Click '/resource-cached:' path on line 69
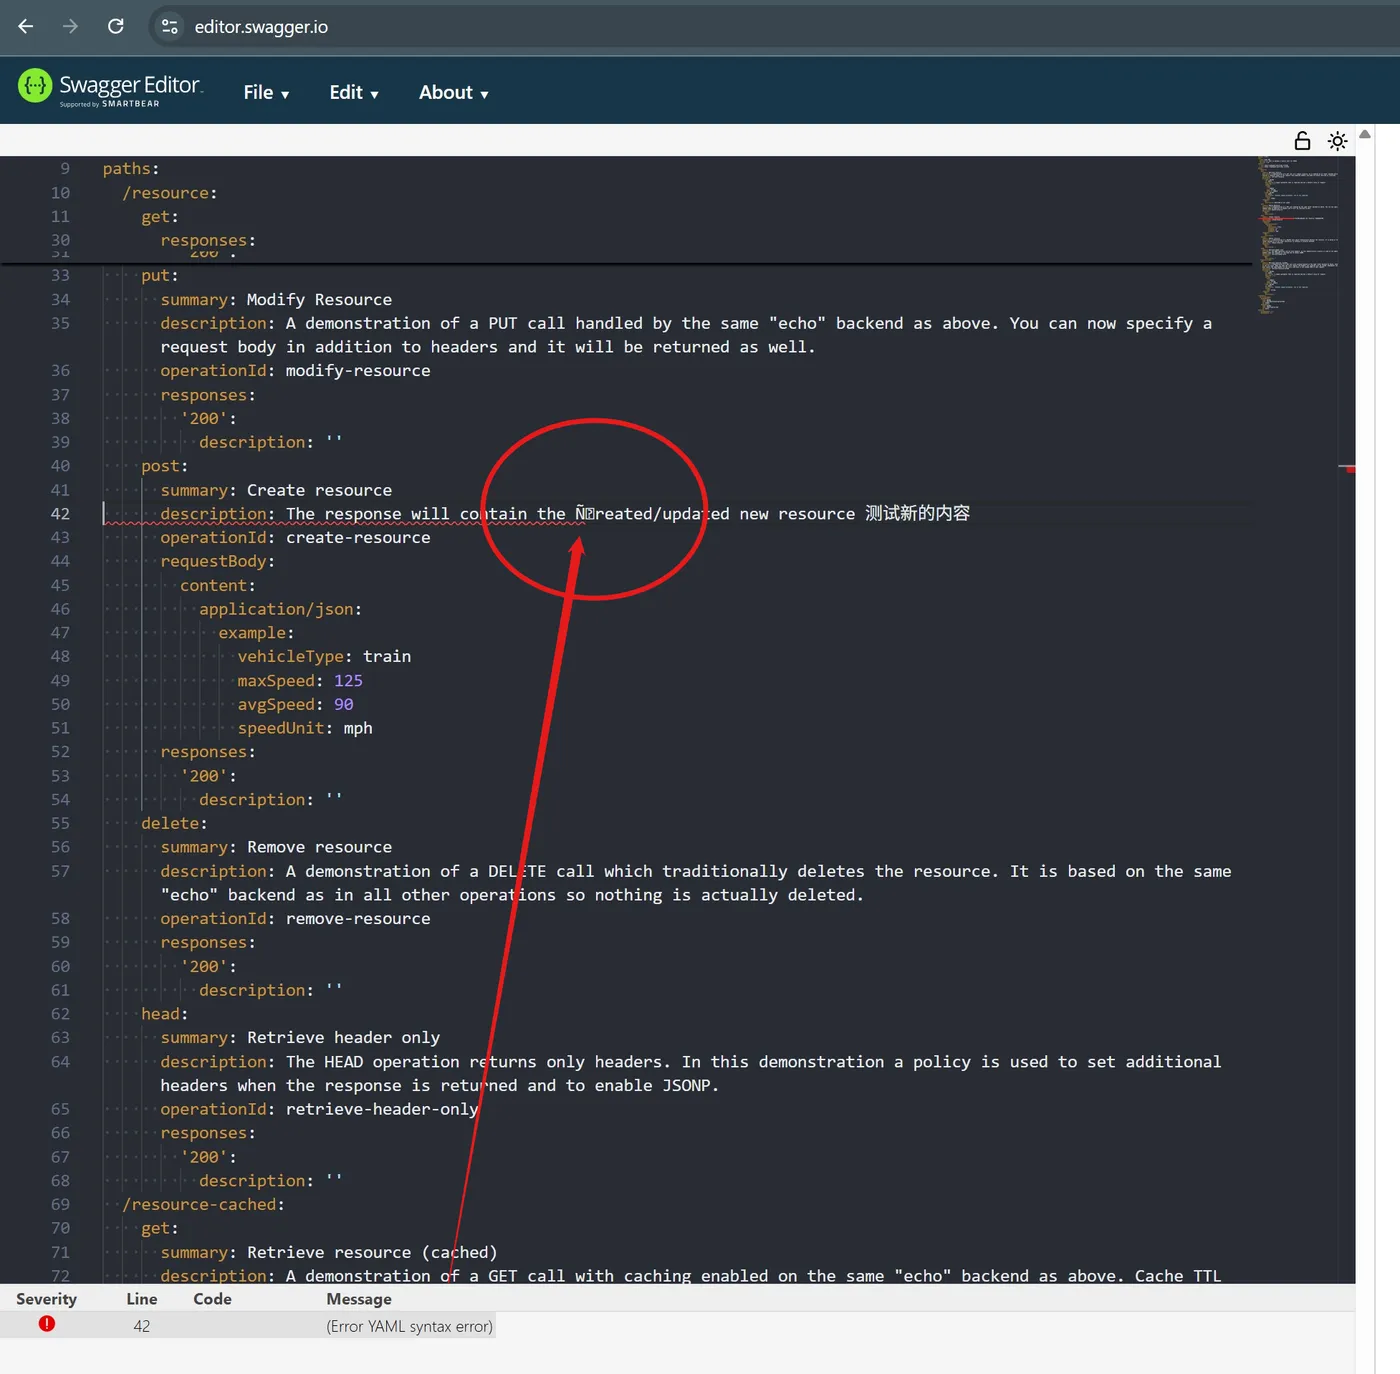Screen dimensions: 1400x1374 coord(204,1205)
